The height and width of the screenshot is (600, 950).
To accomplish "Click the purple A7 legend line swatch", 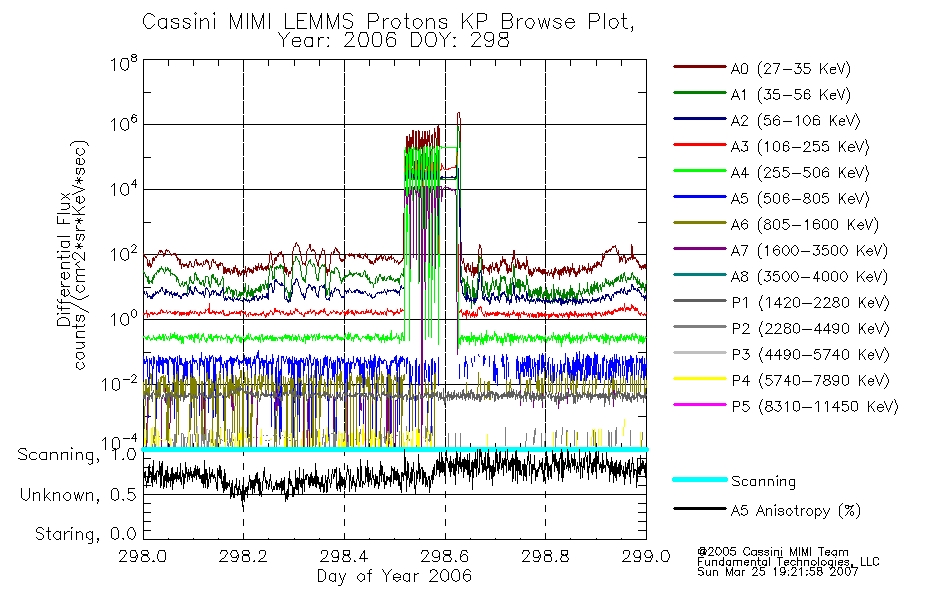I will coord(700,249).
